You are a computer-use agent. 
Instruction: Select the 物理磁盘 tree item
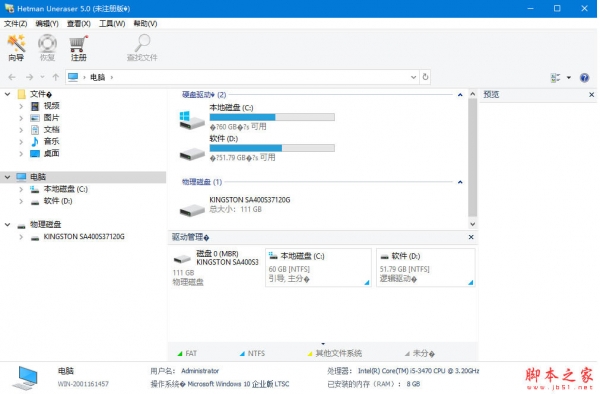[45, 225]
